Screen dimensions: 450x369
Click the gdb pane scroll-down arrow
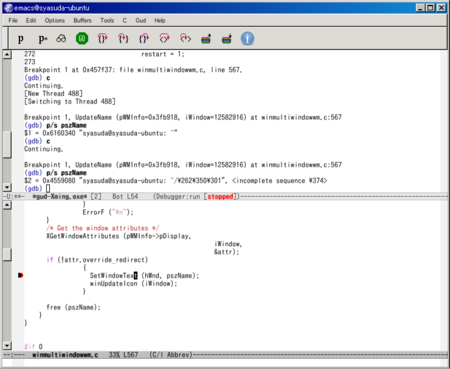pos(7,187)
